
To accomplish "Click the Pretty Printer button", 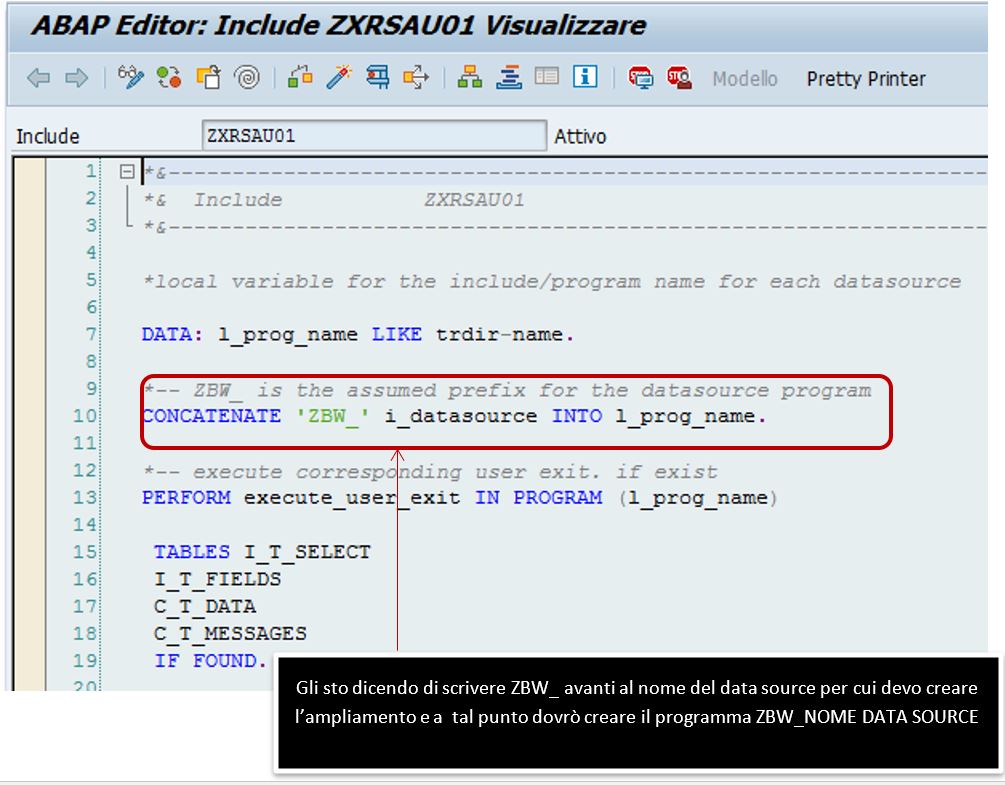I will (x=866, y=79).
